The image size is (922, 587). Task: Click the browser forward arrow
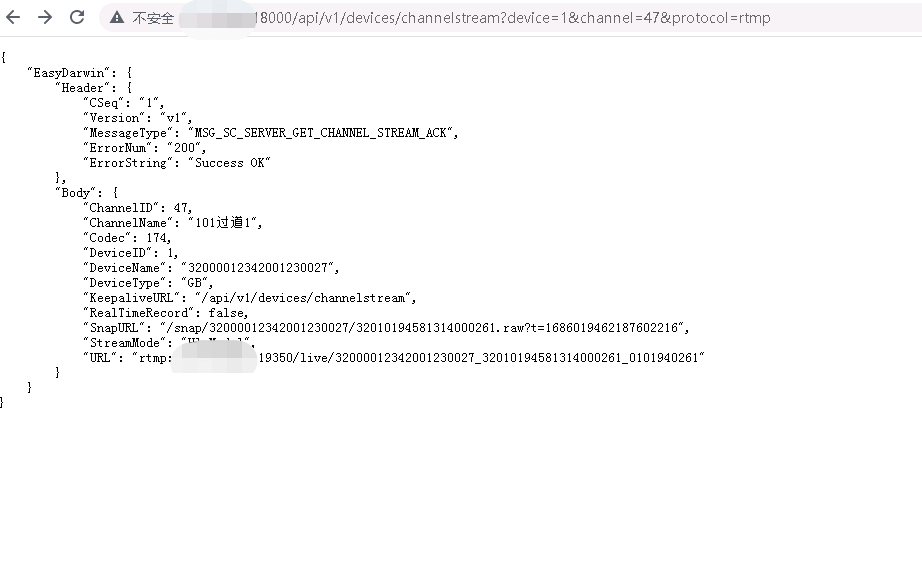click(45, 17)
